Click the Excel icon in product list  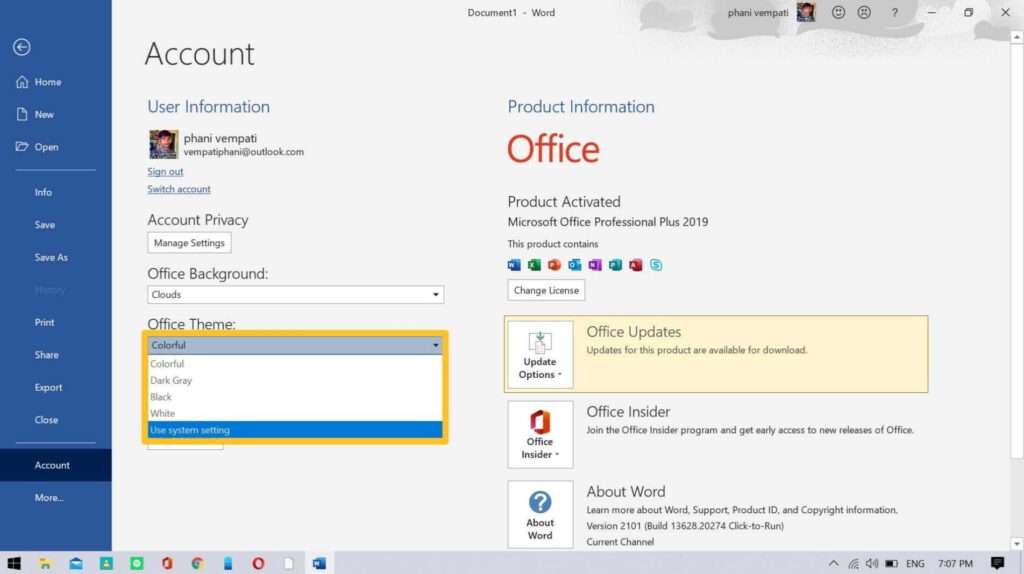[x=534, y=264]
